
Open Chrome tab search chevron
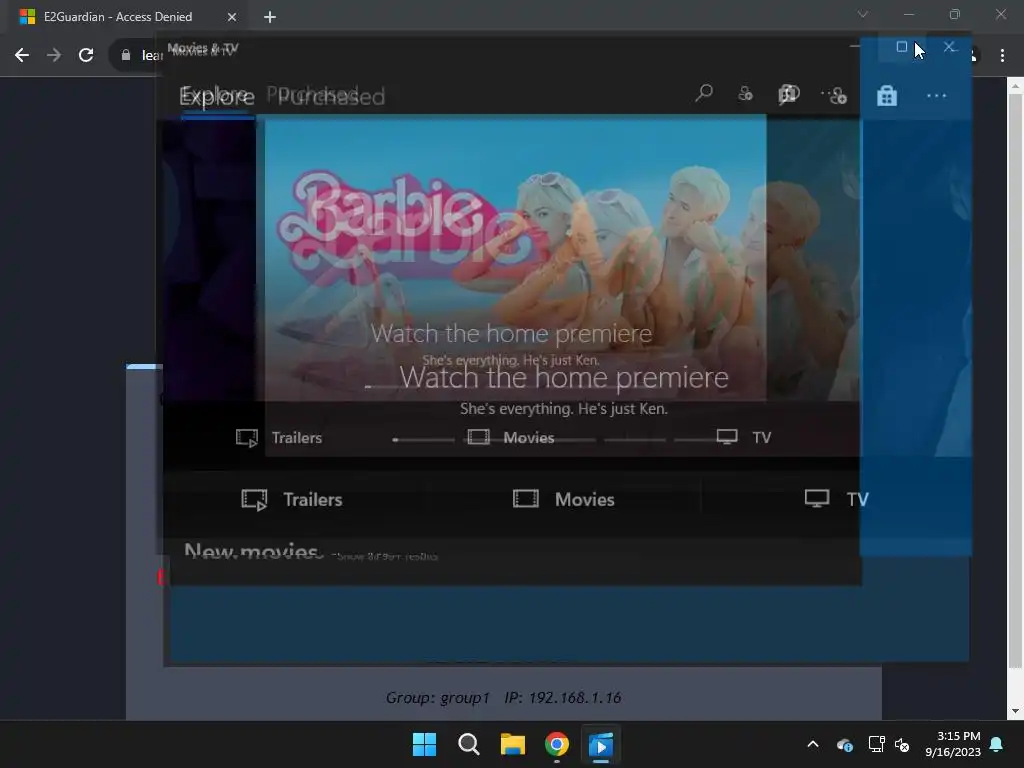(x=863, y=14)
